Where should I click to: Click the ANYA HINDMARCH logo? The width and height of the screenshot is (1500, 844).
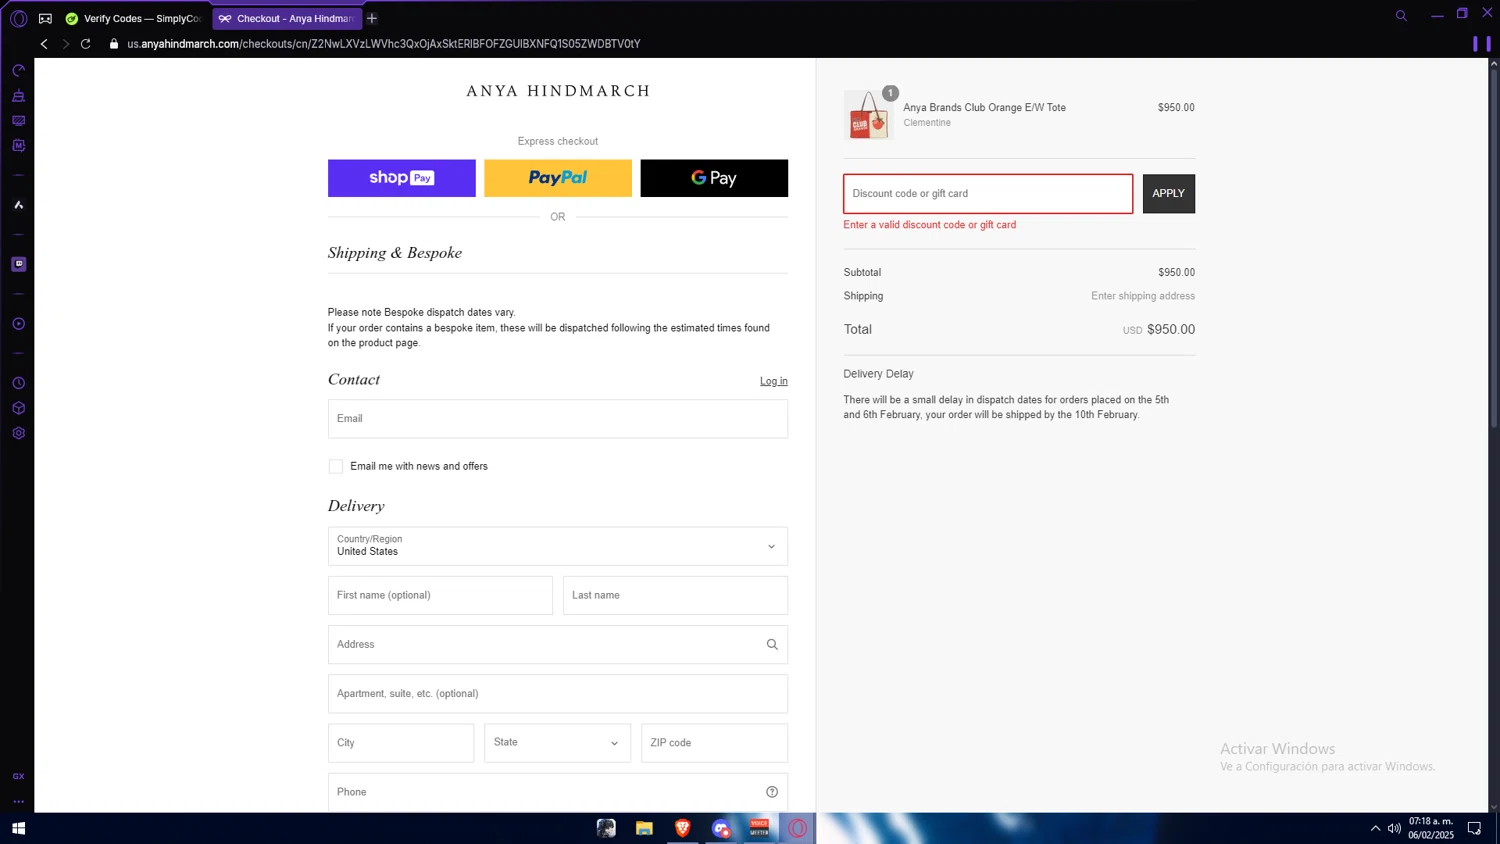(x=558, y=91)
